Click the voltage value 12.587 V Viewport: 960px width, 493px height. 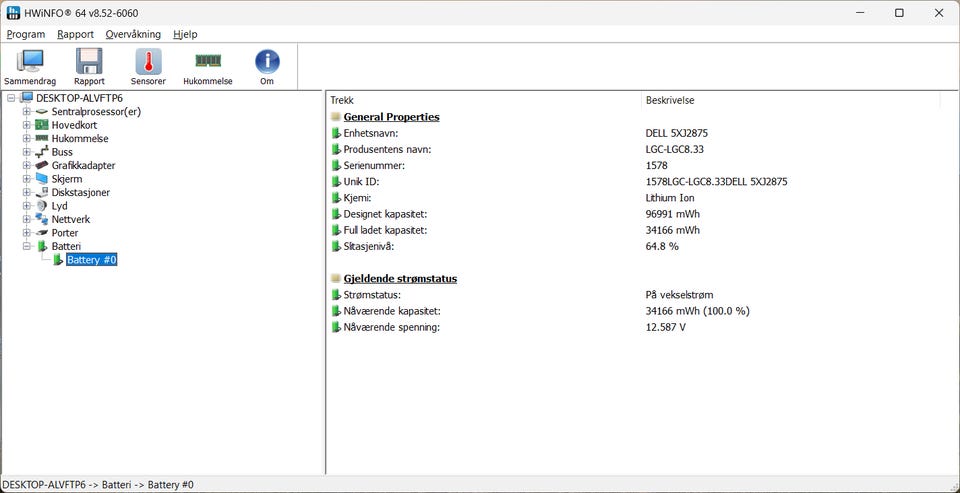pyautogui.click(x=666, y=327)
